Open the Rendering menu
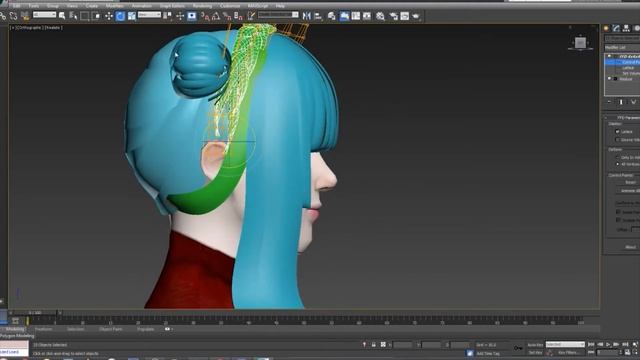 click(x=202, y=6)
